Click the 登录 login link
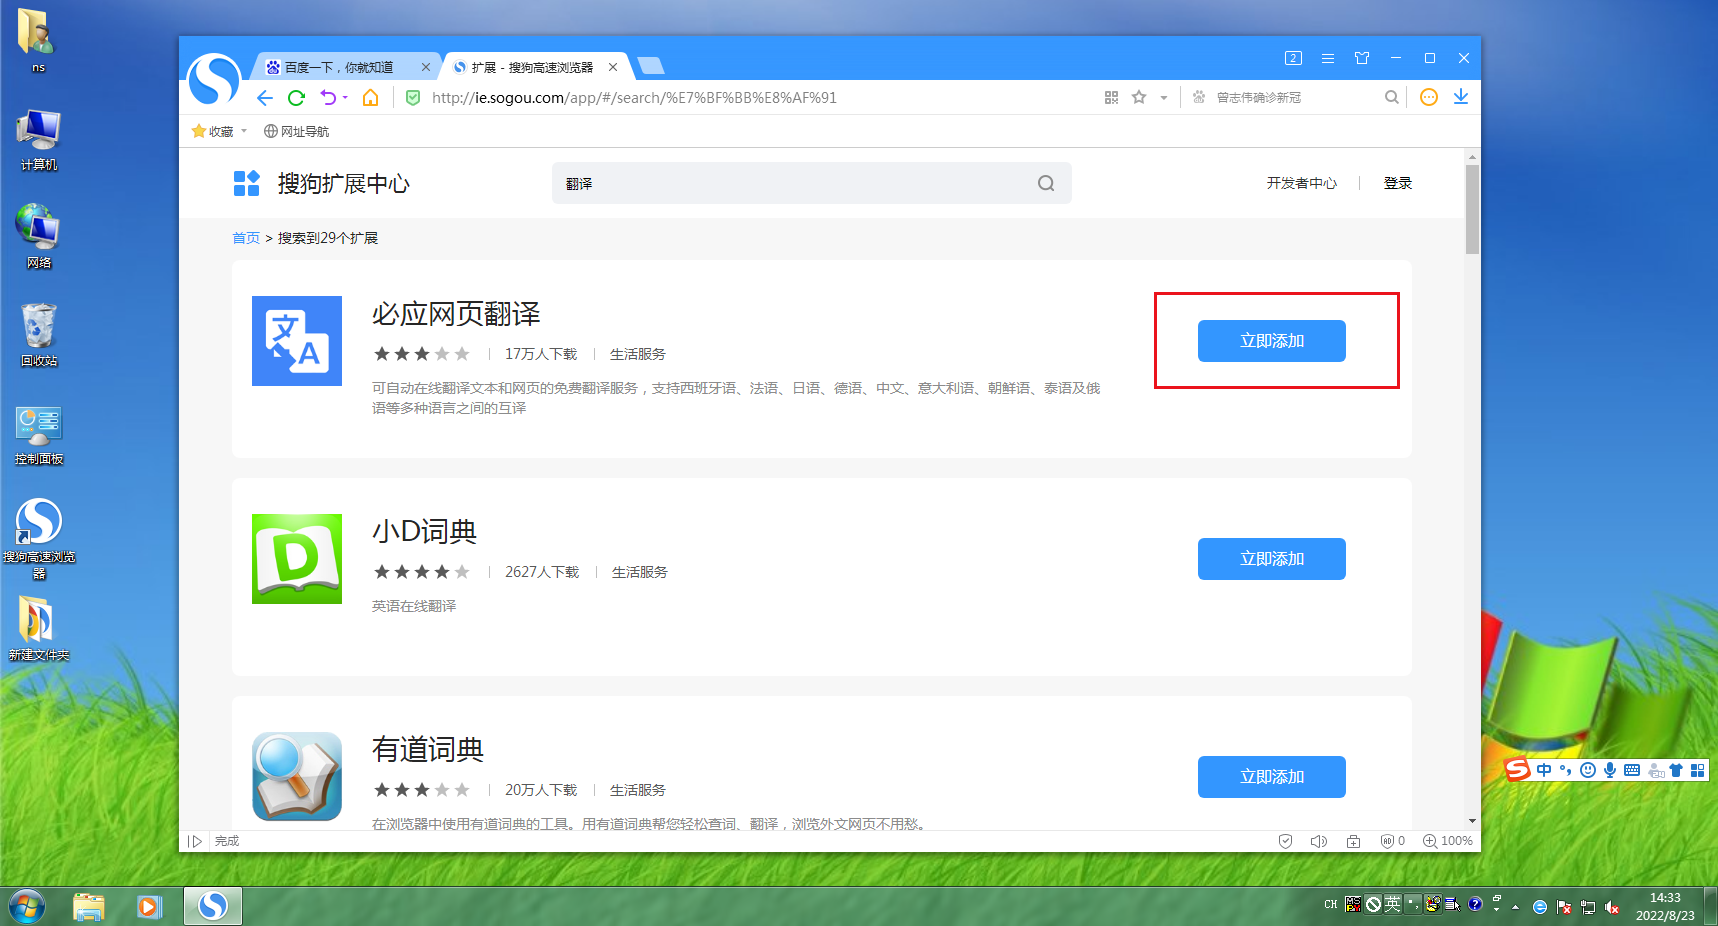Viewport: 1718px width, 926px height. 1397,183
